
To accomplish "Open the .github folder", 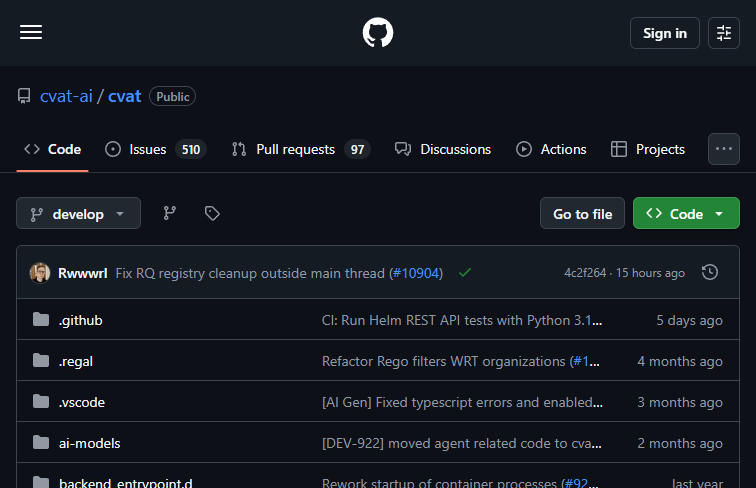I will tap(81, 320).
